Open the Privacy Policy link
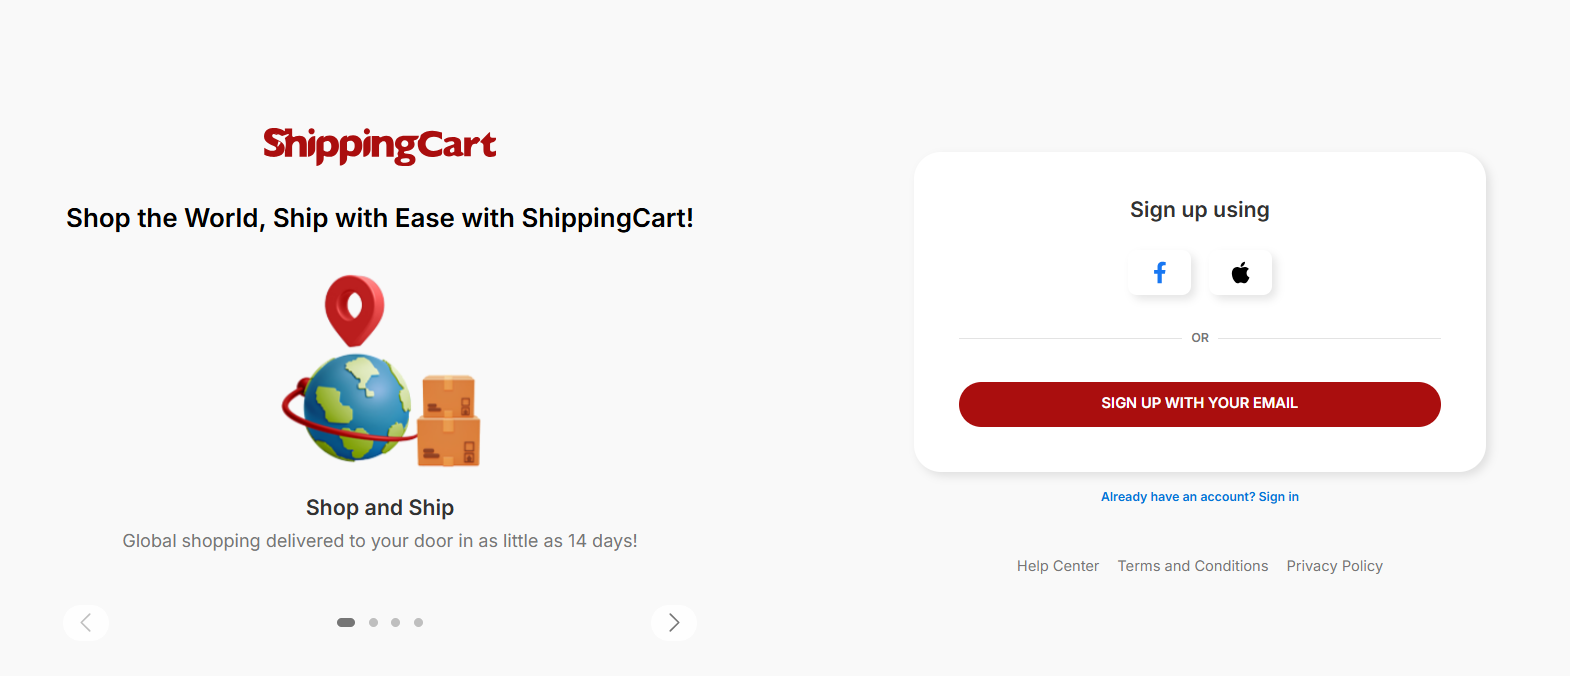The width and height of the screenshot is (1570, 676). [1334, 566]
